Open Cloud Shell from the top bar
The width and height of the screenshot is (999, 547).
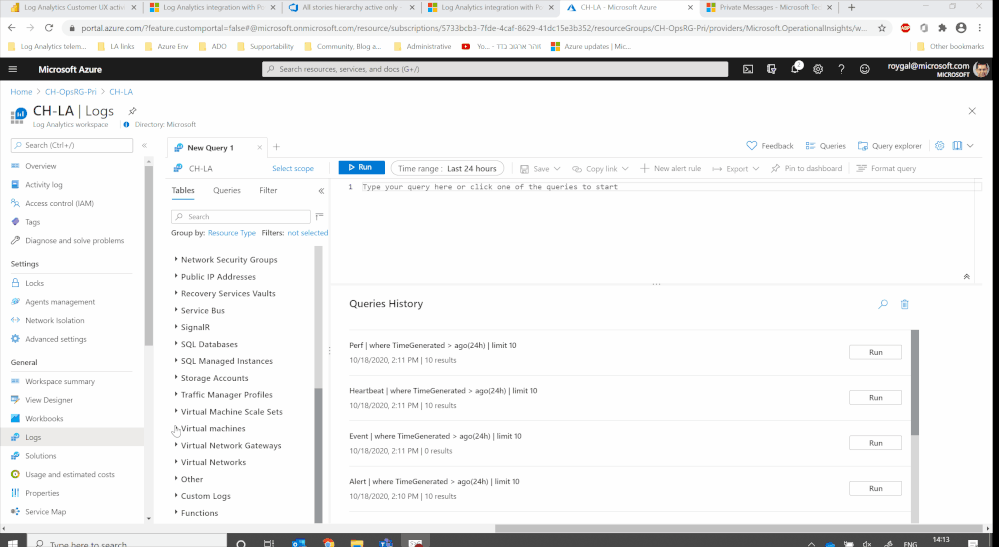tap(748, 69)
